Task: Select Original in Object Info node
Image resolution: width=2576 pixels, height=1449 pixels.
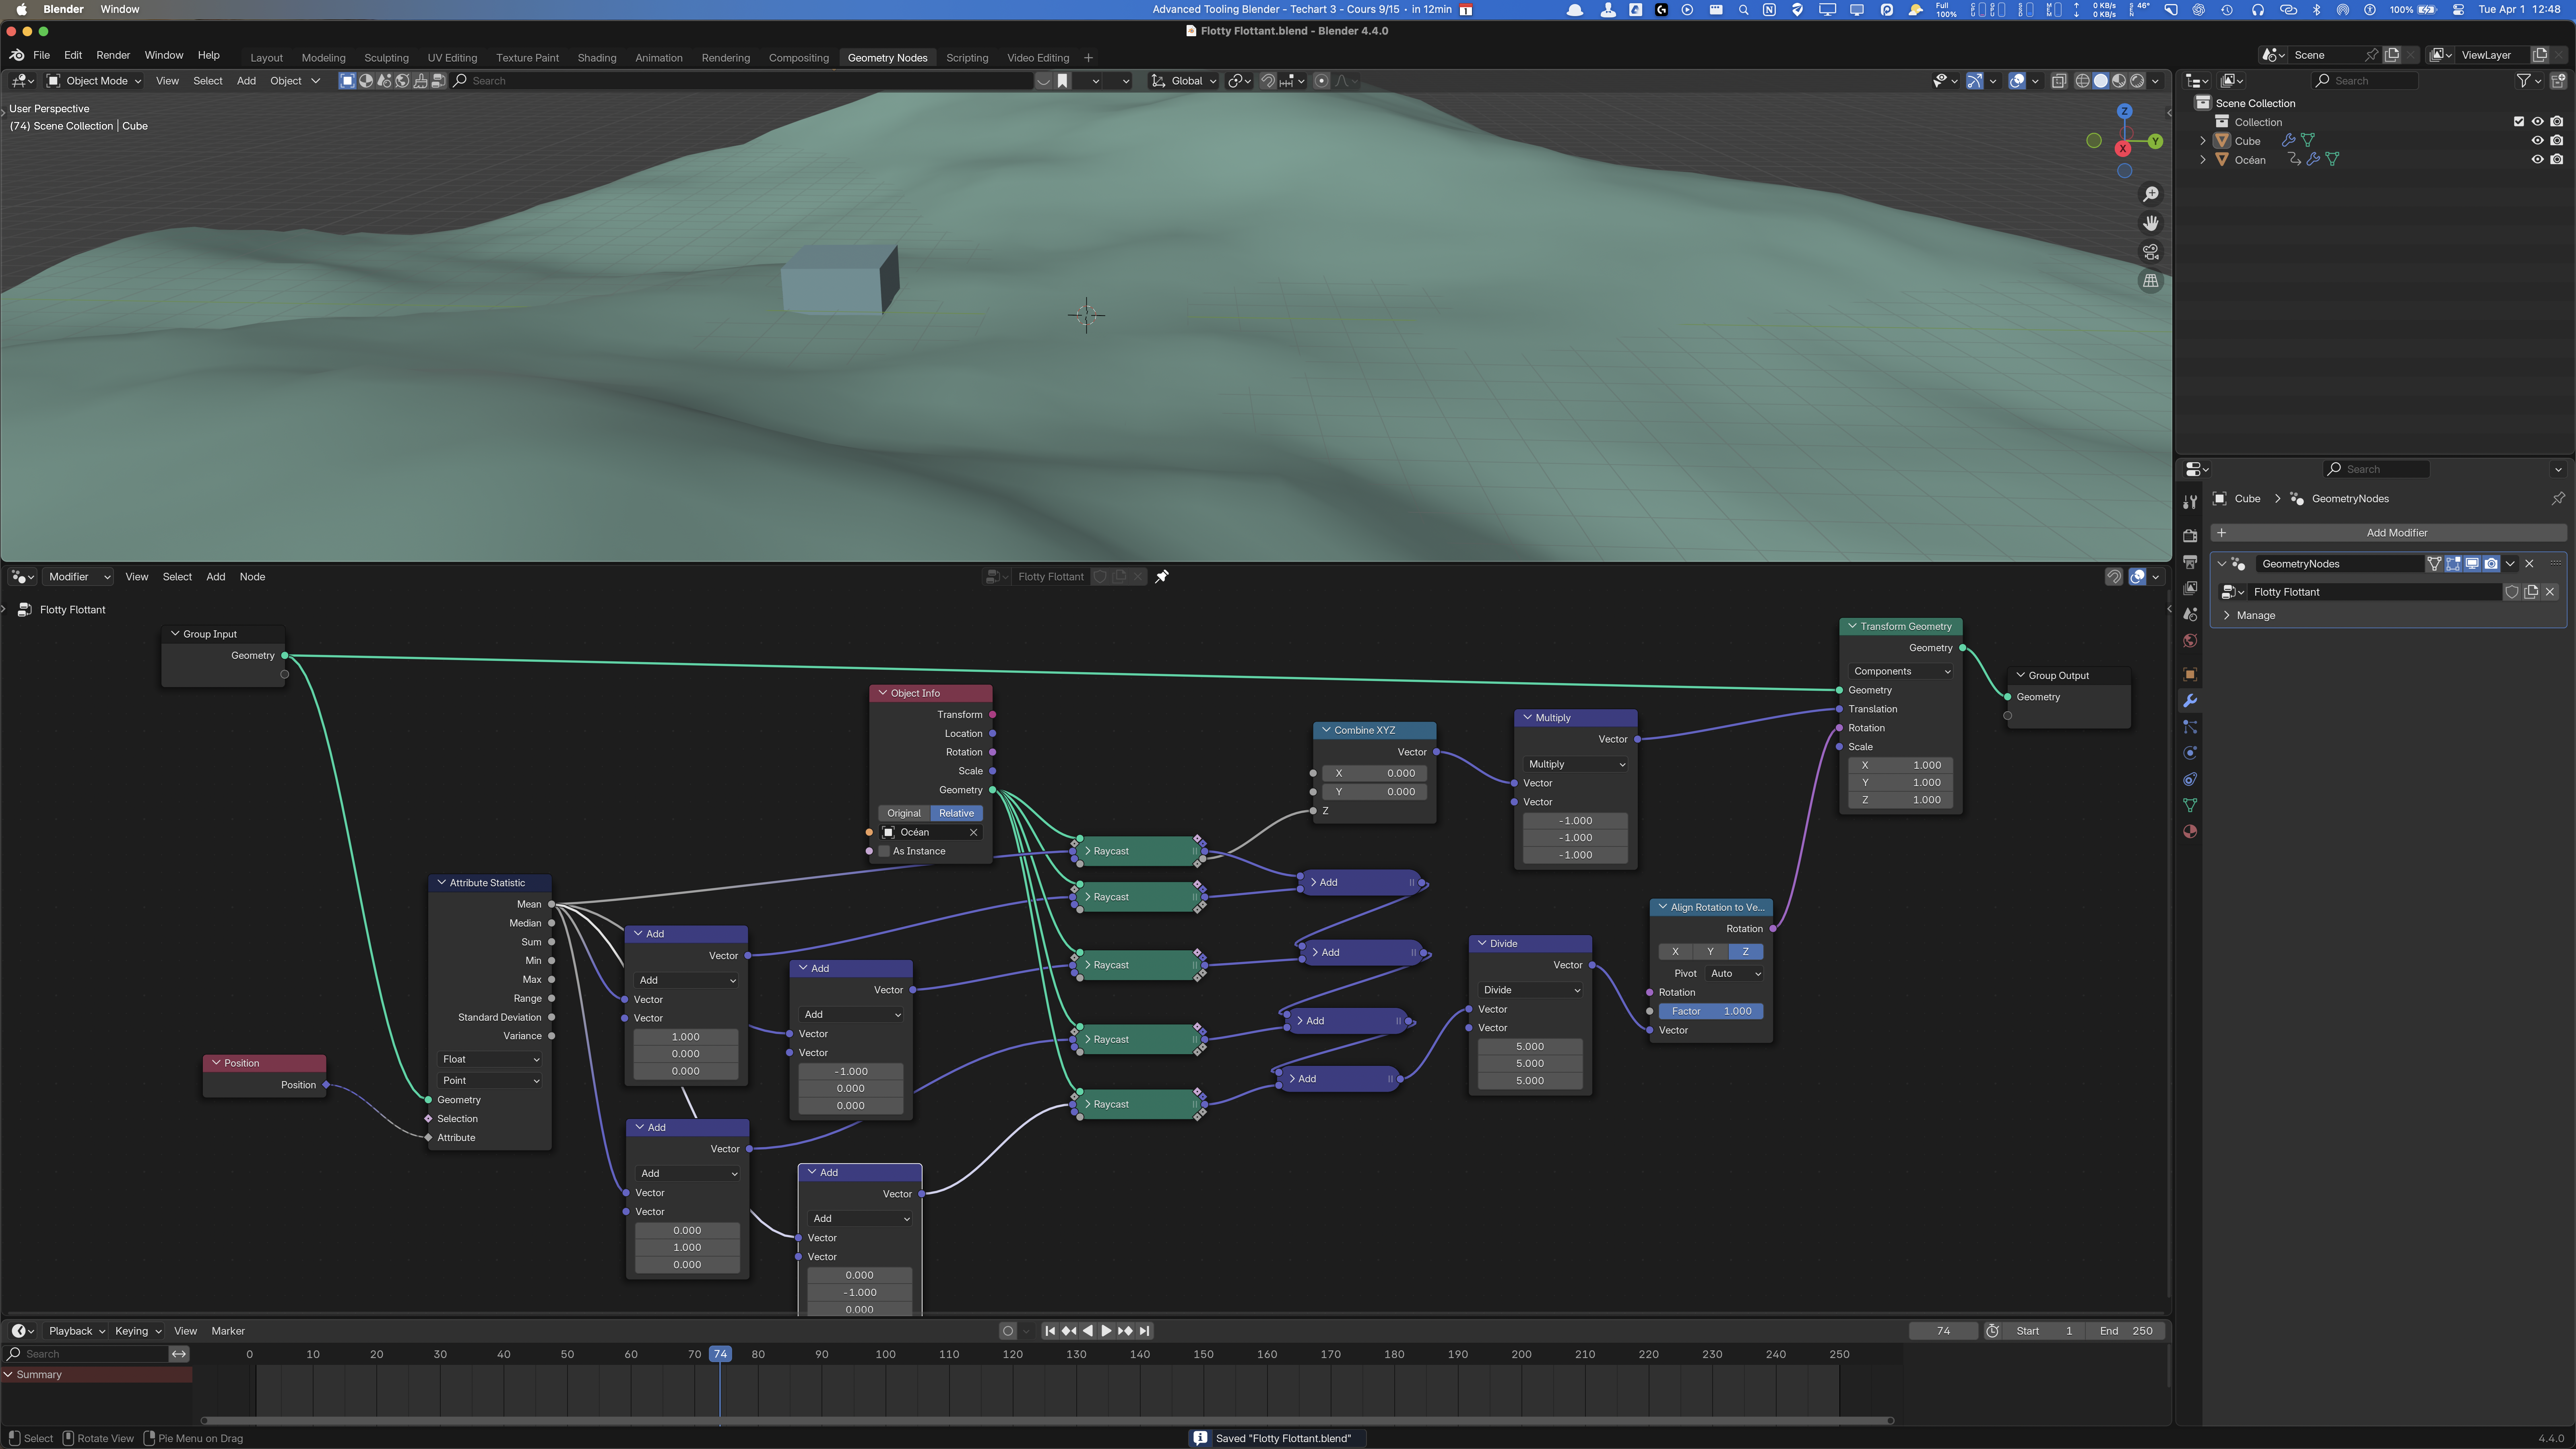Action: tap(904, 814)
